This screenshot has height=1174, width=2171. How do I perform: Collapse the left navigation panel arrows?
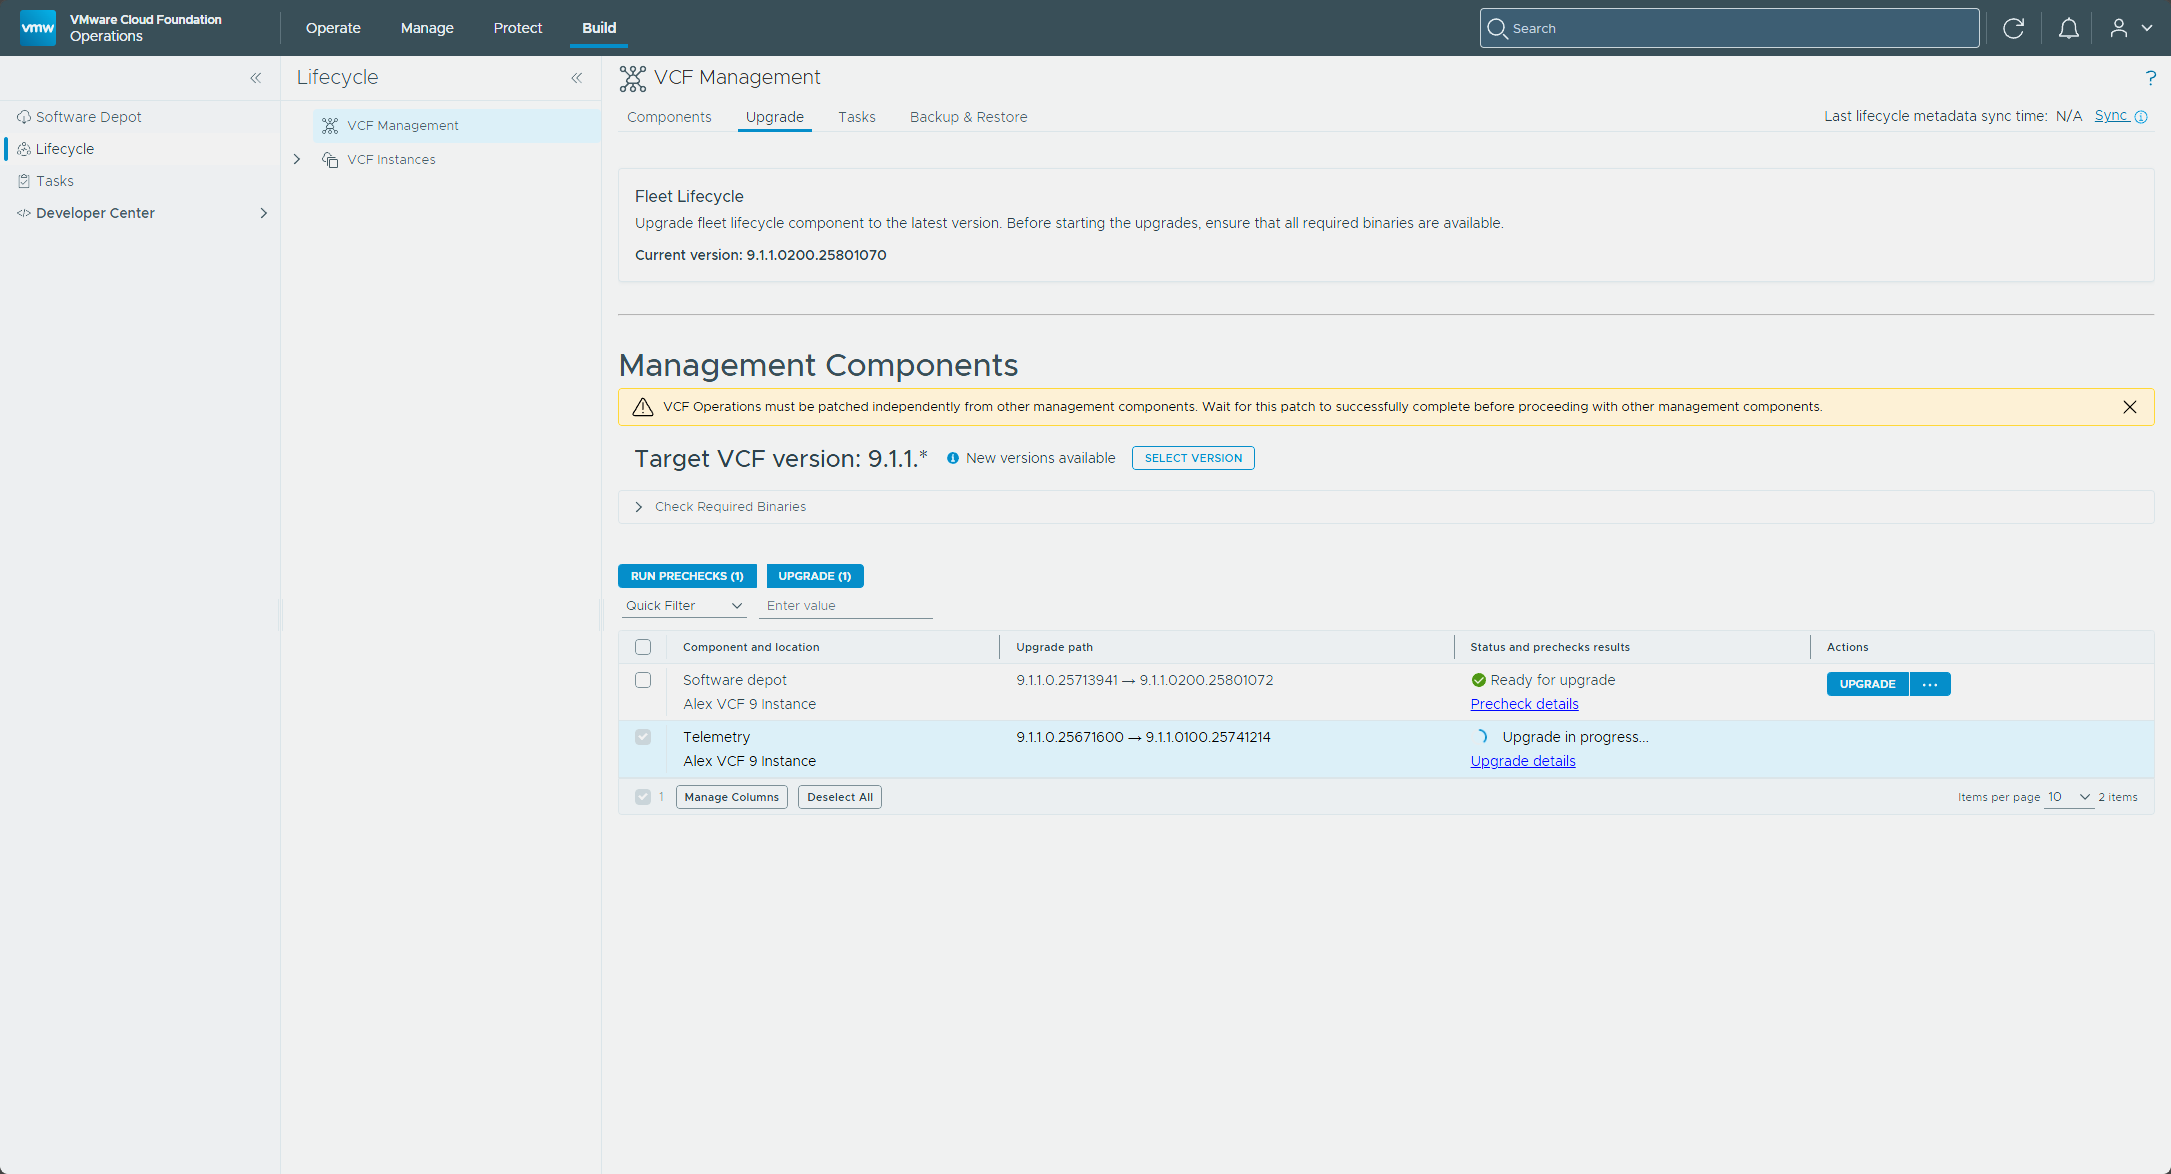coord(256,77)
